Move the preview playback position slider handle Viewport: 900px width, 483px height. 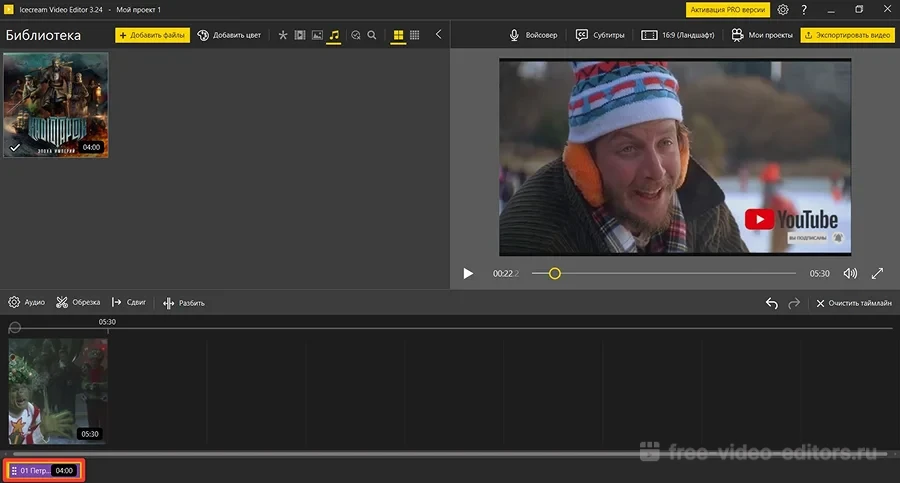coord(554,273)
